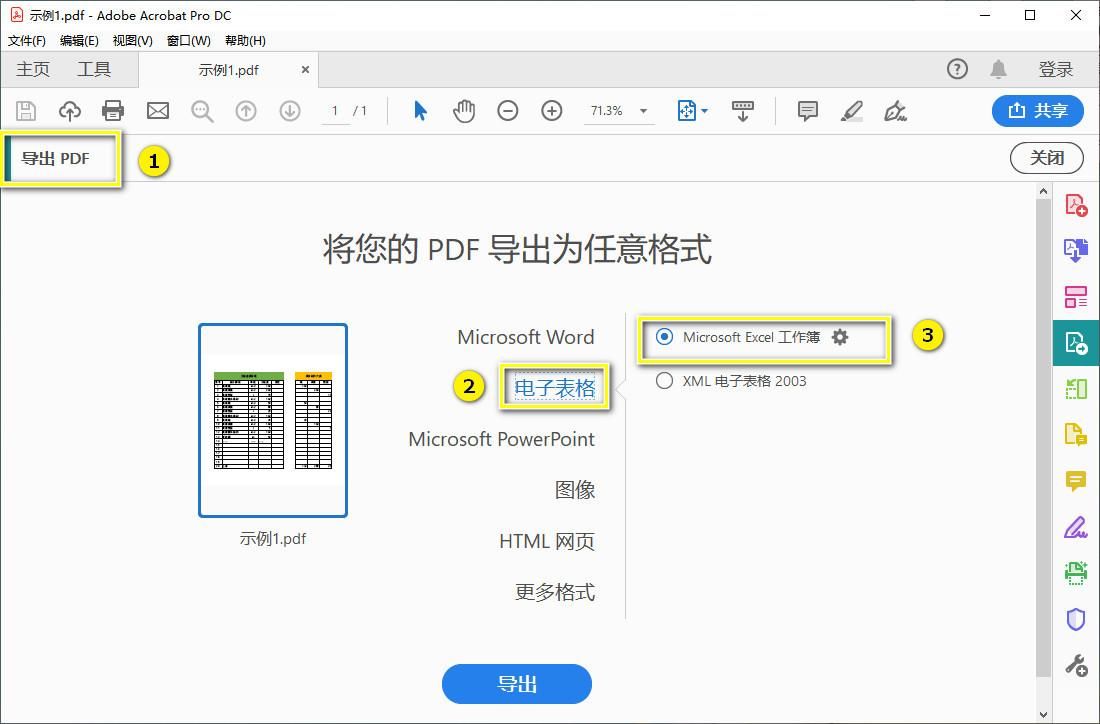Open the 窗口(W) menu
The image size is (1100, 724).
[x=189, y=41]
